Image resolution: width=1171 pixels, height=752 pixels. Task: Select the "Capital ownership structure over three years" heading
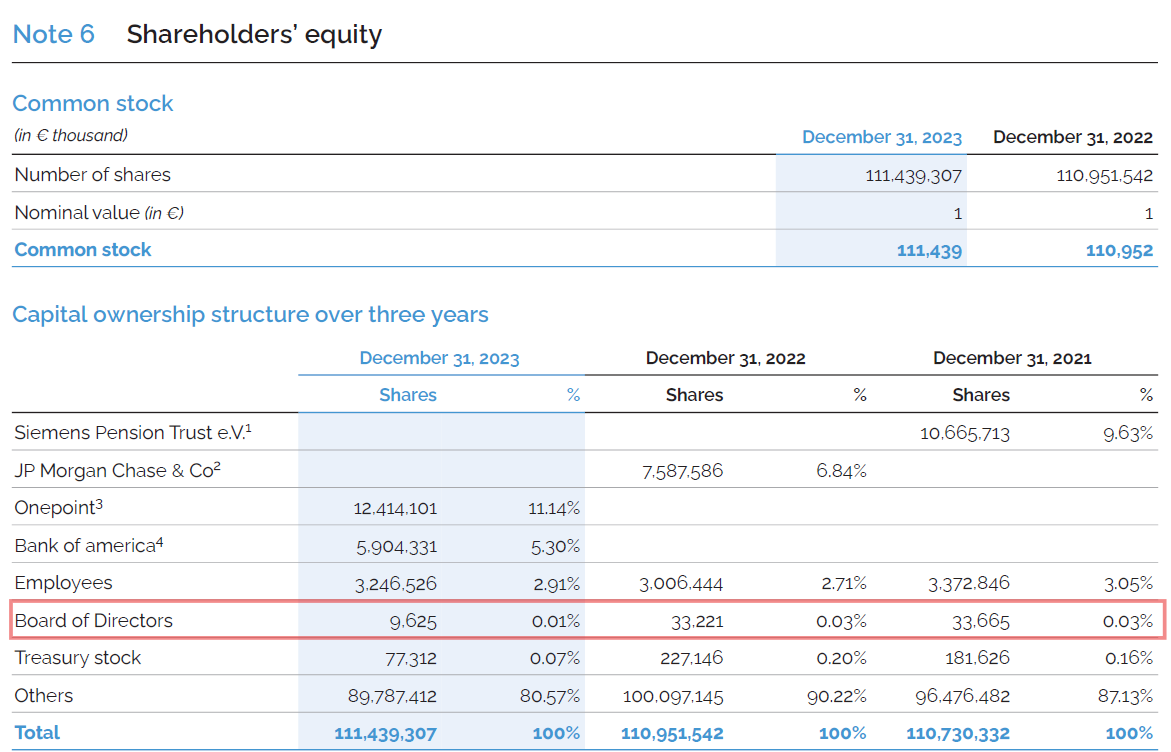point(250,314)
